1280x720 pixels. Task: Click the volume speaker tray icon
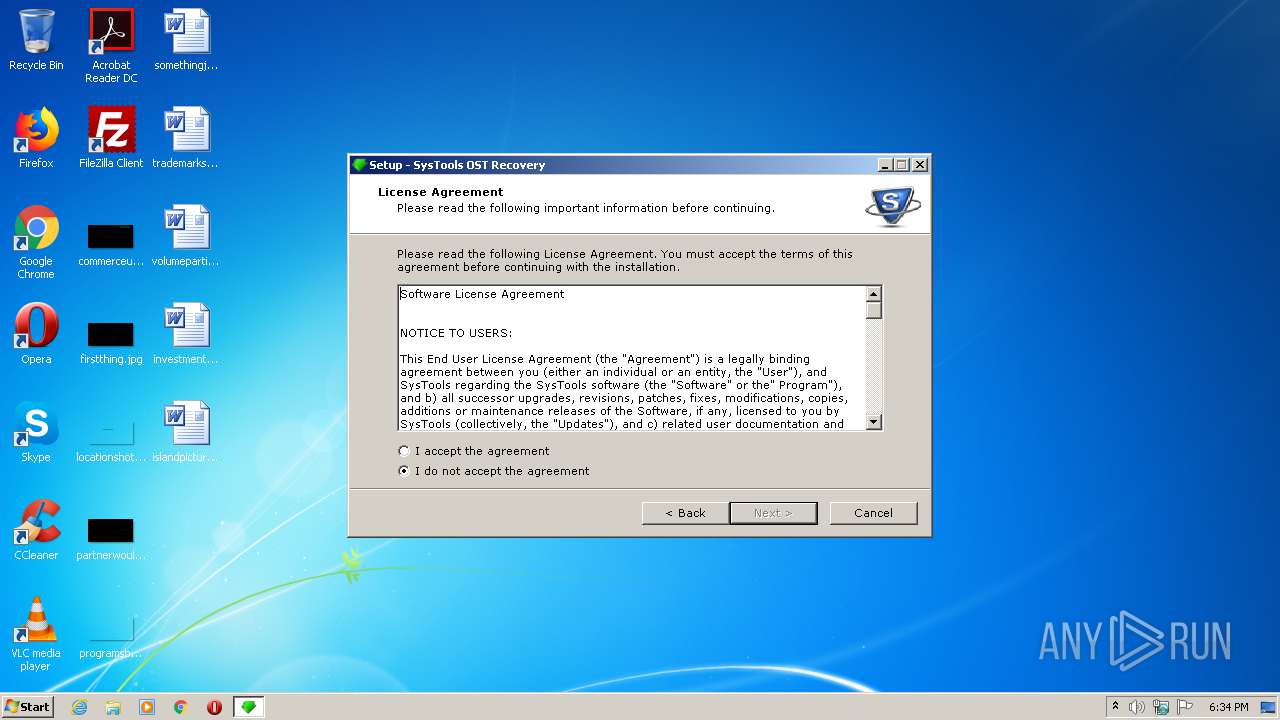tap(1137, 707)
